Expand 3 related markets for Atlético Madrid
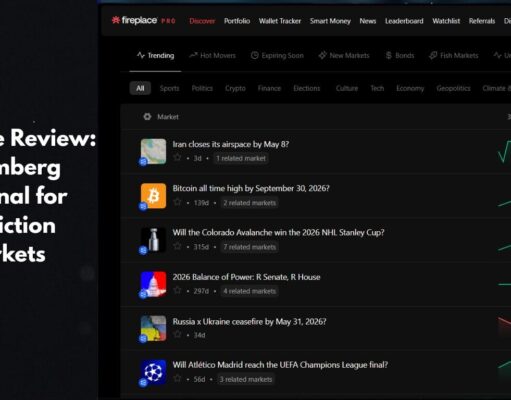The height and width of the screenshot is (400, 511). (246, 379)
